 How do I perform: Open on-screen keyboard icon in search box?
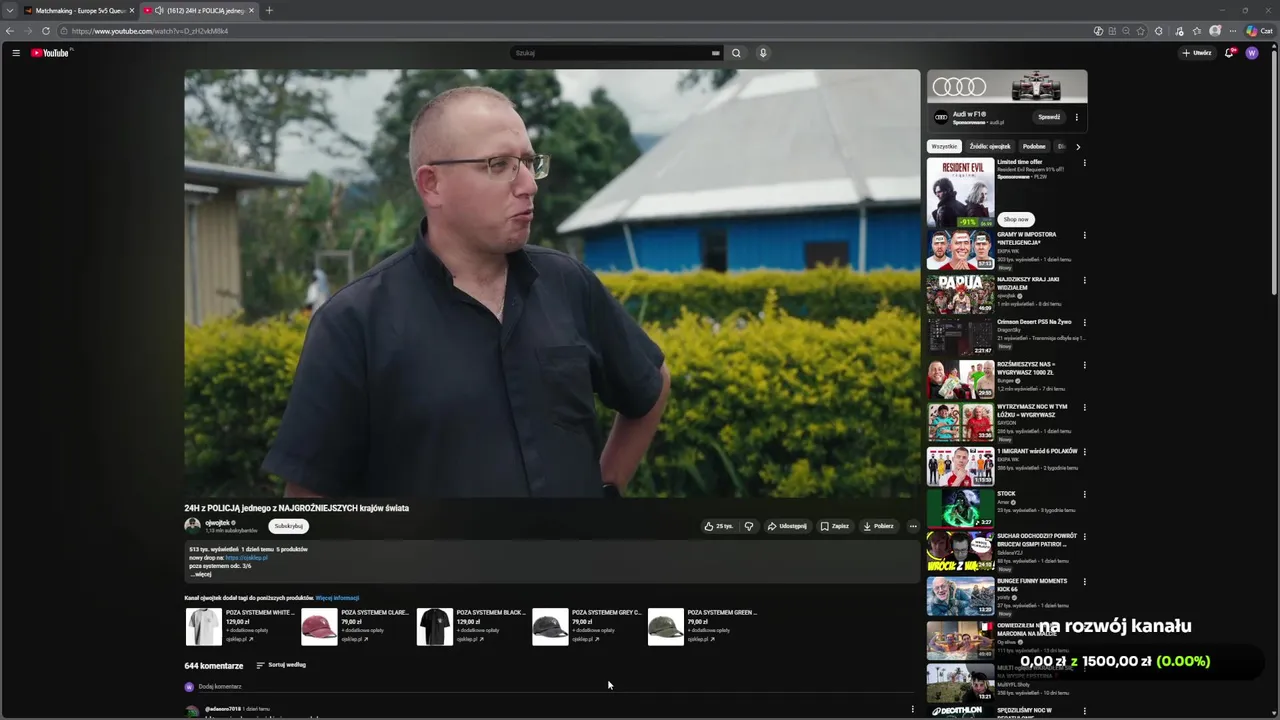coord(715,53)
